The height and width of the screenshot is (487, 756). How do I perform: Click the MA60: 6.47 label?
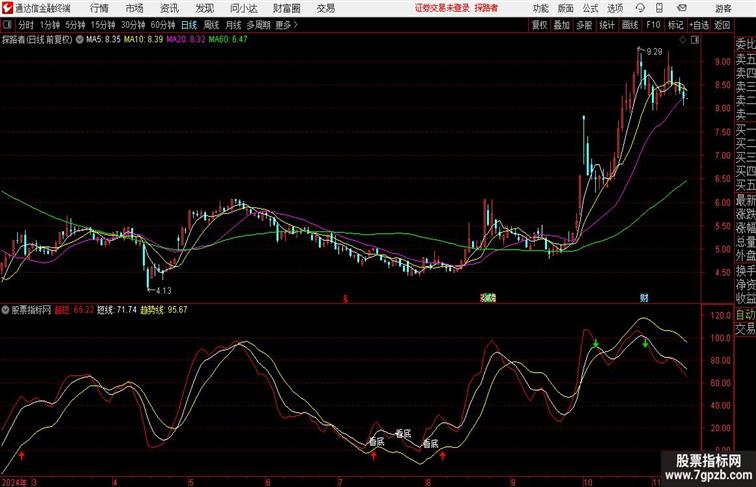228,40
